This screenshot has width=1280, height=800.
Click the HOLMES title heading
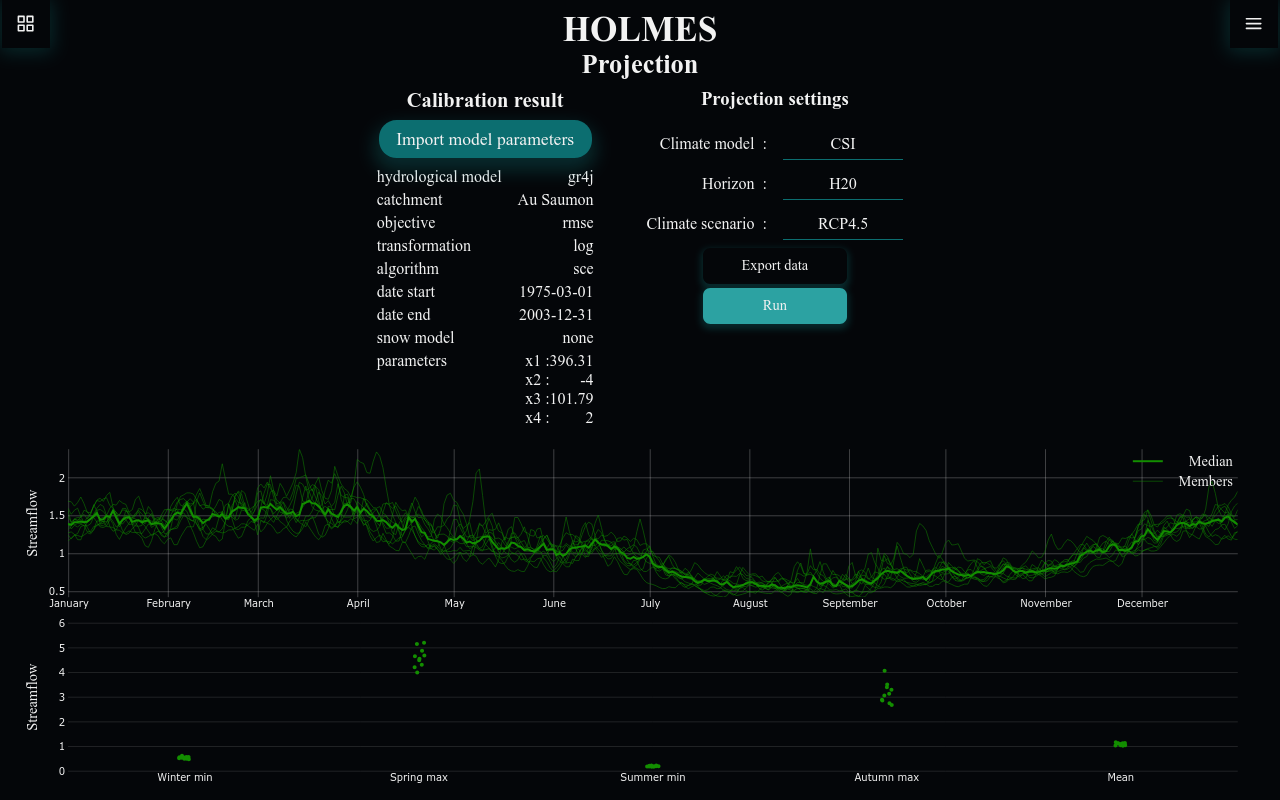[640, 29]
